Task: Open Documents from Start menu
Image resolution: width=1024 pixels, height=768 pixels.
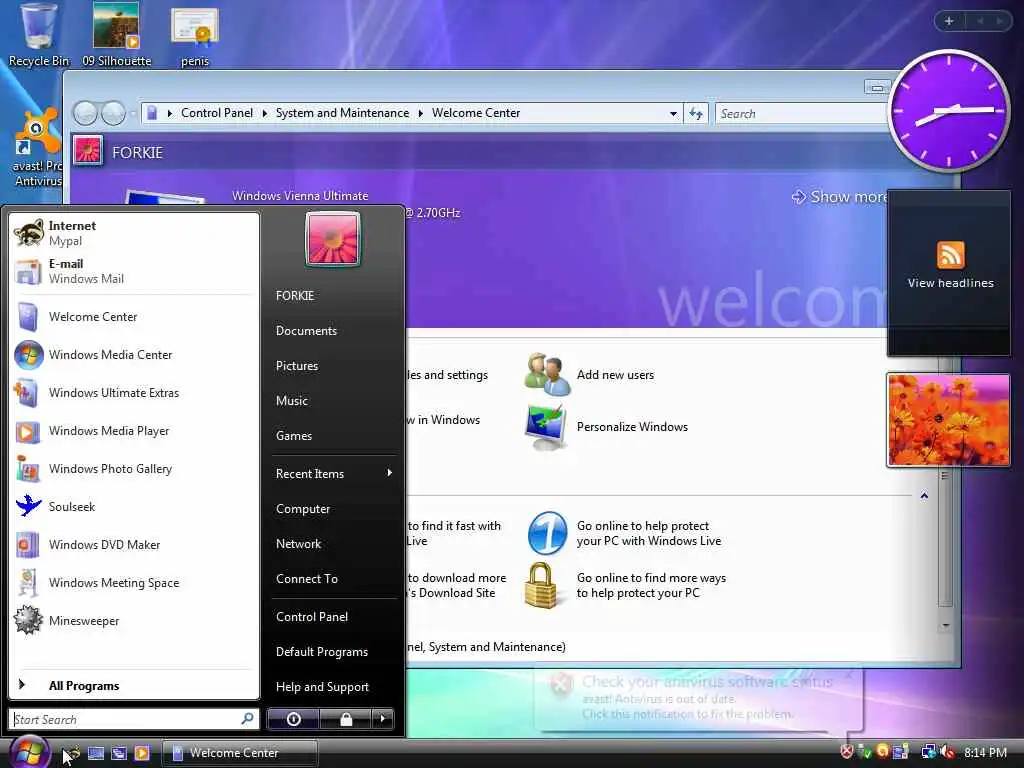Action: coord(334,331)
